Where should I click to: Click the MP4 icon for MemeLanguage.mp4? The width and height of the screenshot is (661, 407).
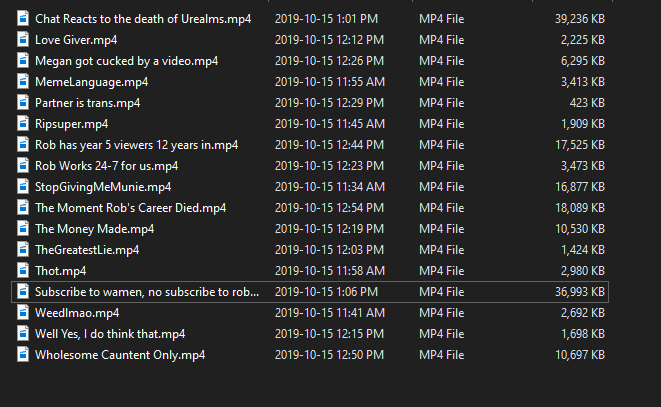(23, 82)
